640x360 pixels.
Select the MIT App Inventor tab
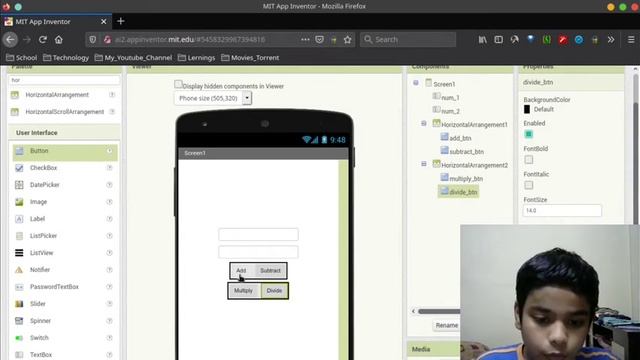pos(56,22)
